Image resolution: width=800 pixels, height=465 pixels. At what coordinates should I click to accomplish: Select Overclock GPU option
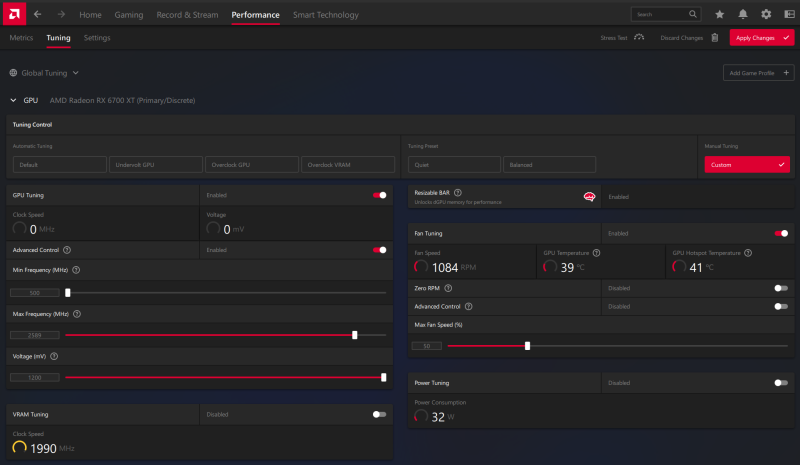[x=252, y=165]
